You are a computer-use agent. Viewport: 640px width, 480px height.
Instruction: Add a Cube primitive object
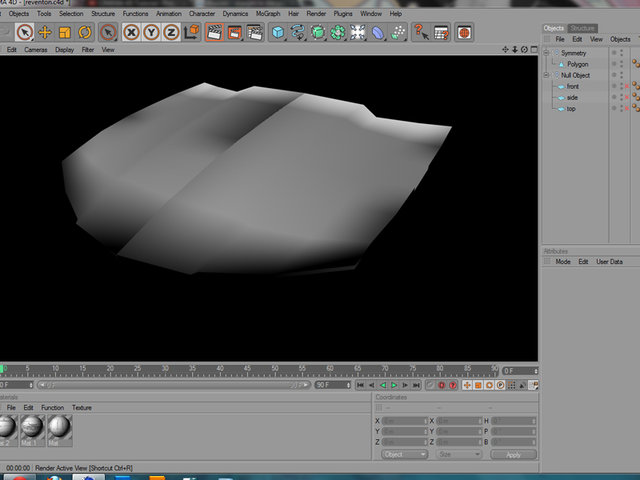278,32
